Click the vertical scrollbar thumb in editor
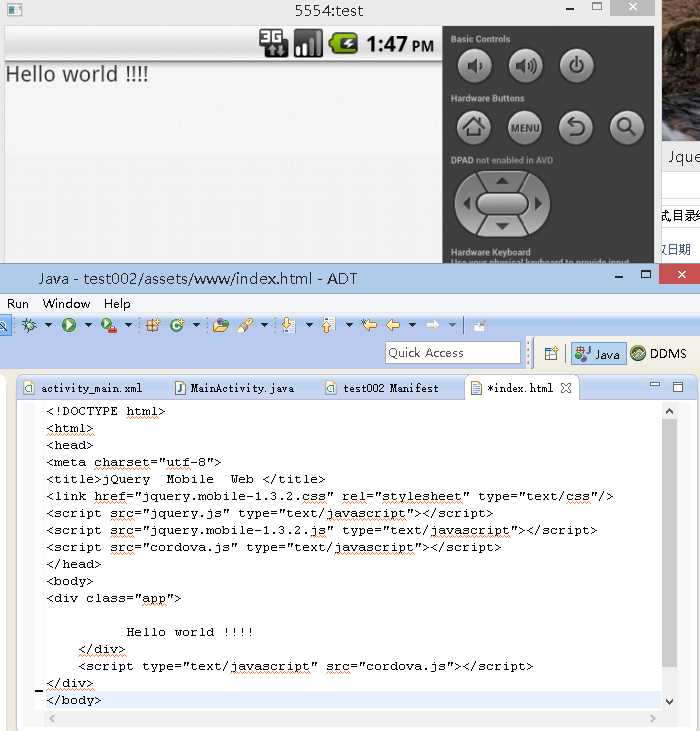700x731 pixels. [x=670, y=543]
